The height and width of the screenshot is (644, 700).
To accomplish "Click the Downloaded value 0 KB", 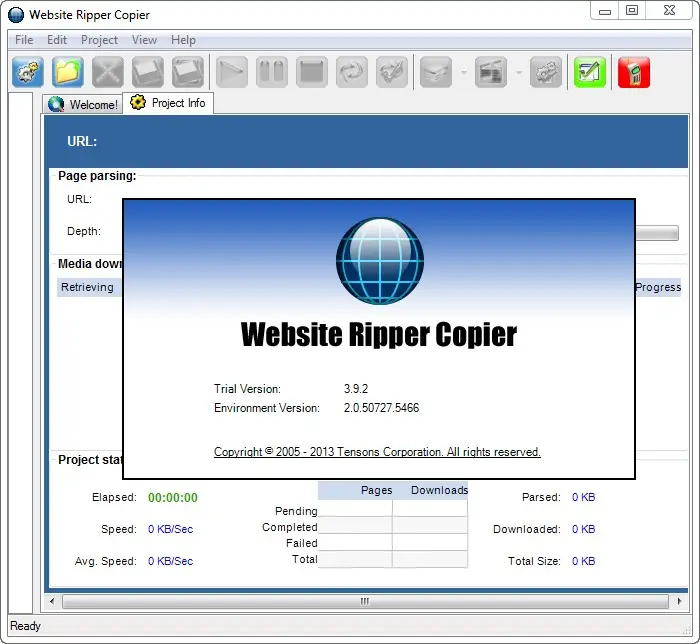I will 583,529.
